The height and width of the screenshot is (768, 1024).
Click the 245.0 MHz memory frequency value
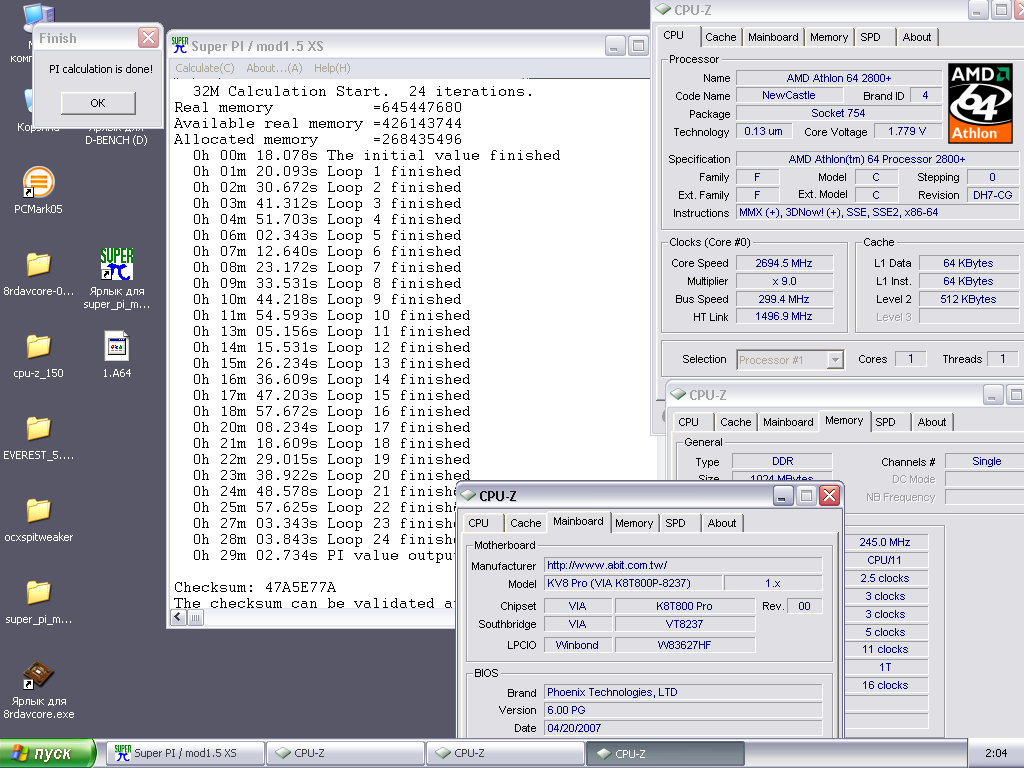[x=885, y=542]
